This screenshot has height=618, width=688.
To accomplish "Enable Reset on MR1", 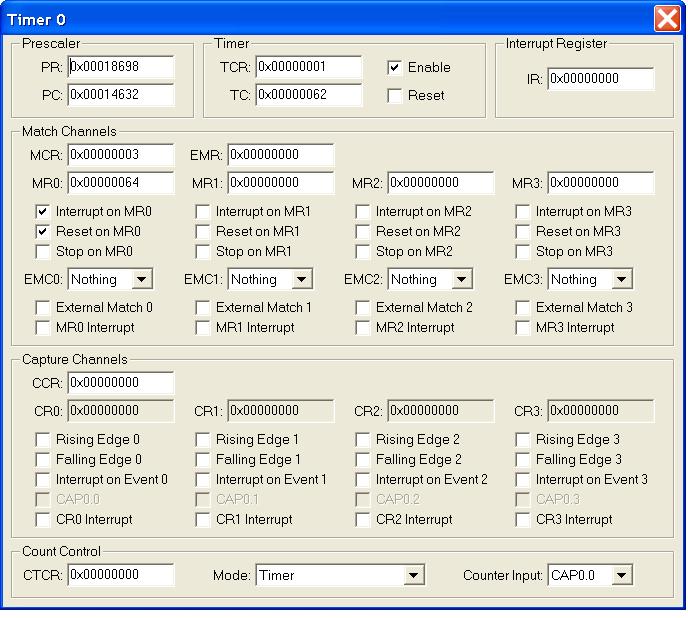I will pos(202,232).
